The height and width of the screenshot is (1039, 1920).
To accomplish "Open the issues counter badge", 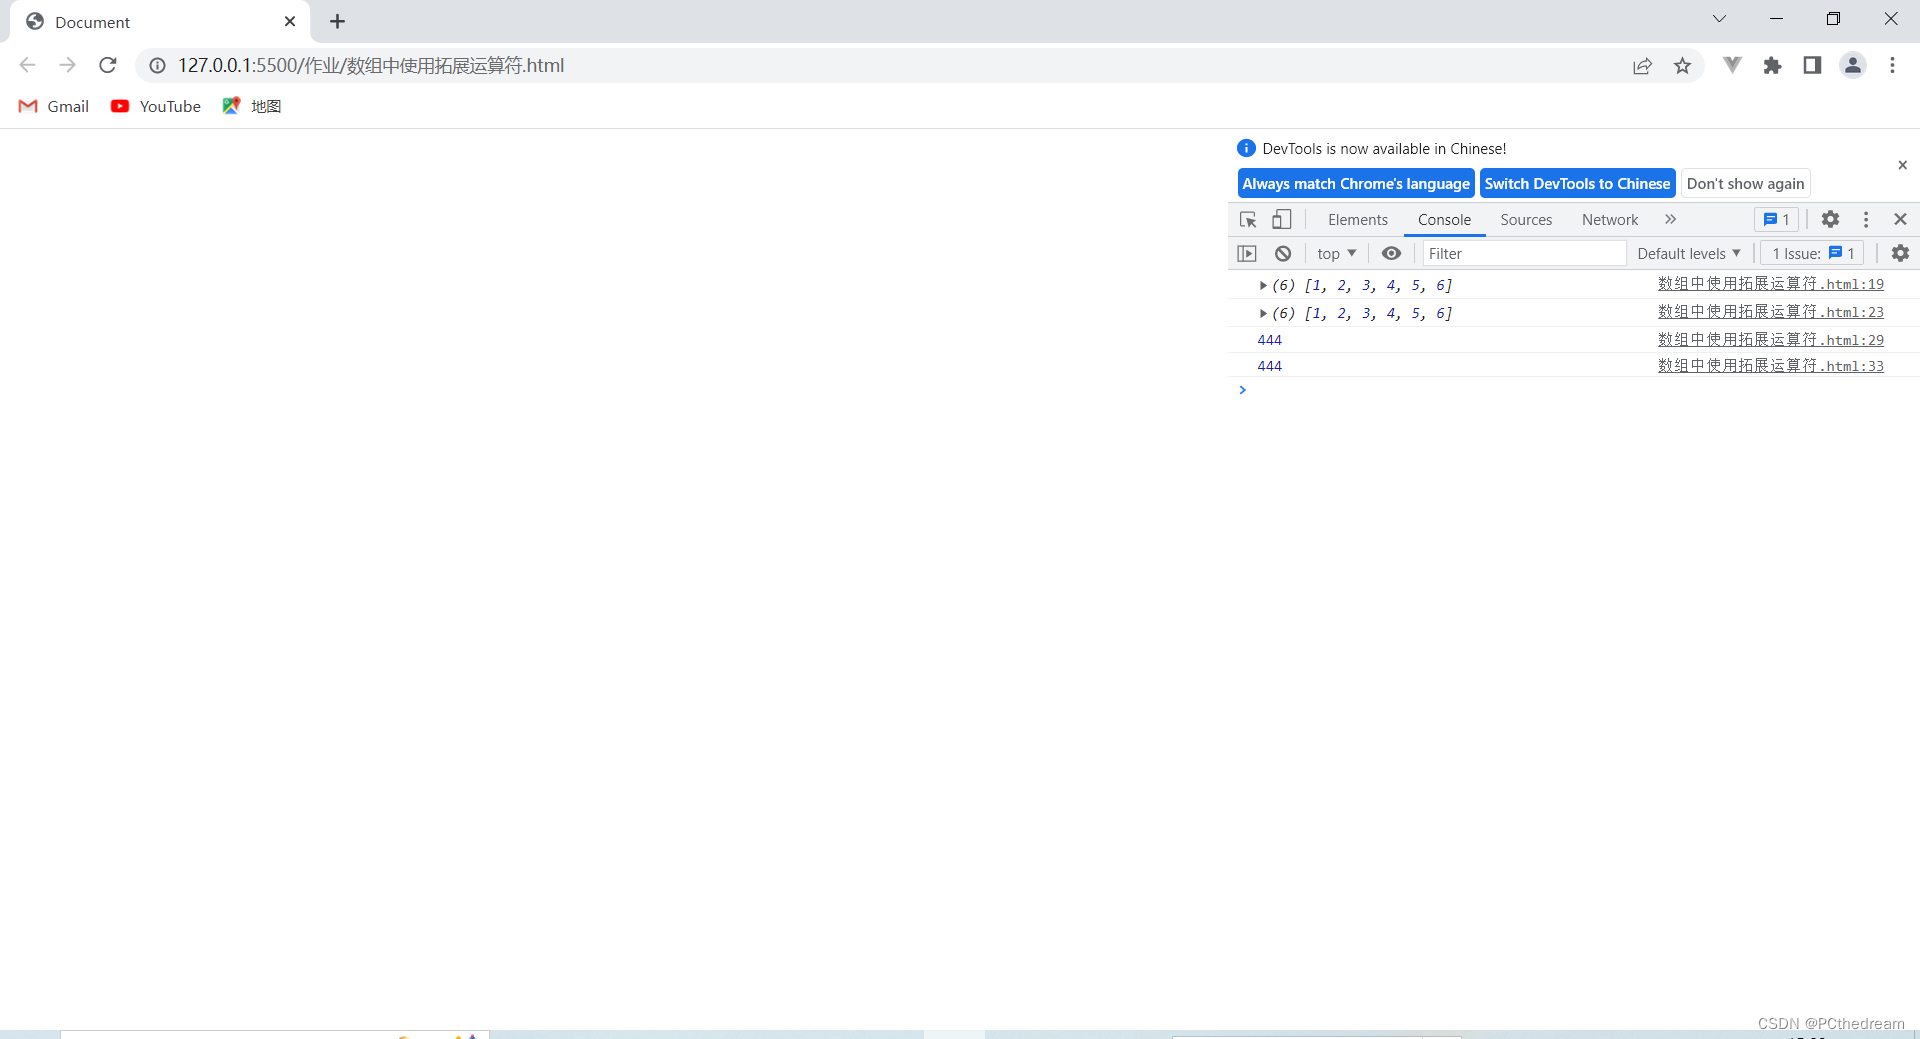I will (1776, 219).
